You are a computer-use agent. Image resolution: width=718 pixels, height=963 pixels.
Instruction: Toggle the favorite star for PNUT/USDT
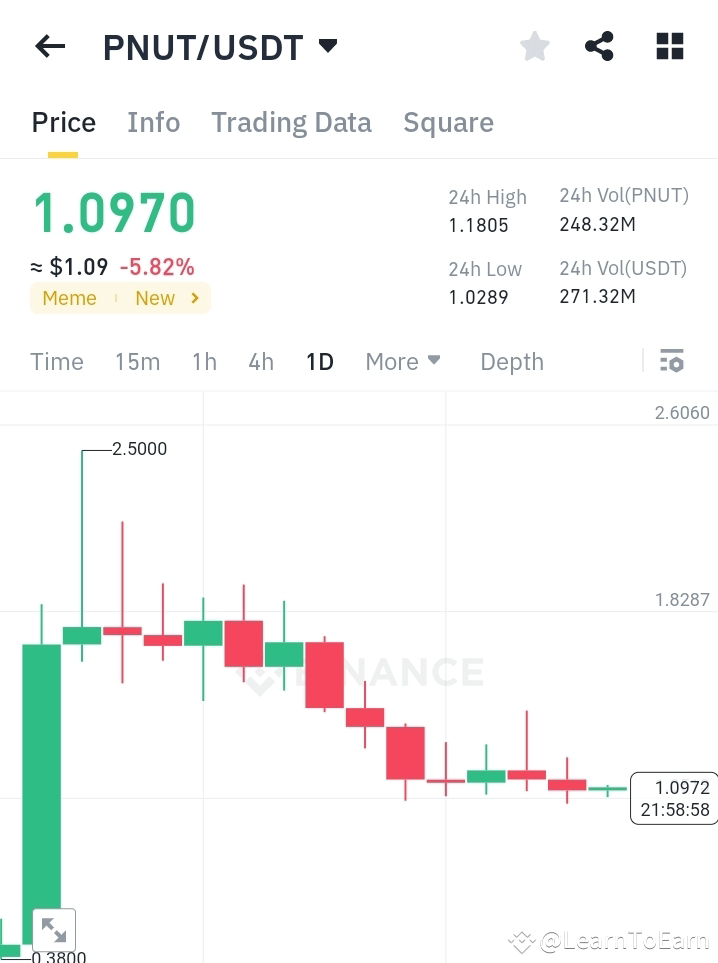point(534,46)
